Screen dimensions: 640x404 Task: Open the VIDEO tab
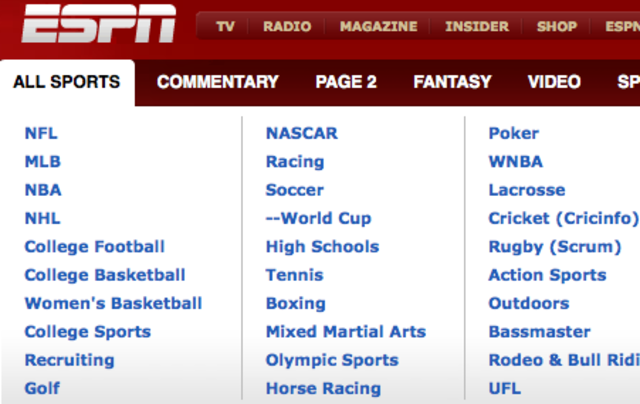click(x=554, y=82)
